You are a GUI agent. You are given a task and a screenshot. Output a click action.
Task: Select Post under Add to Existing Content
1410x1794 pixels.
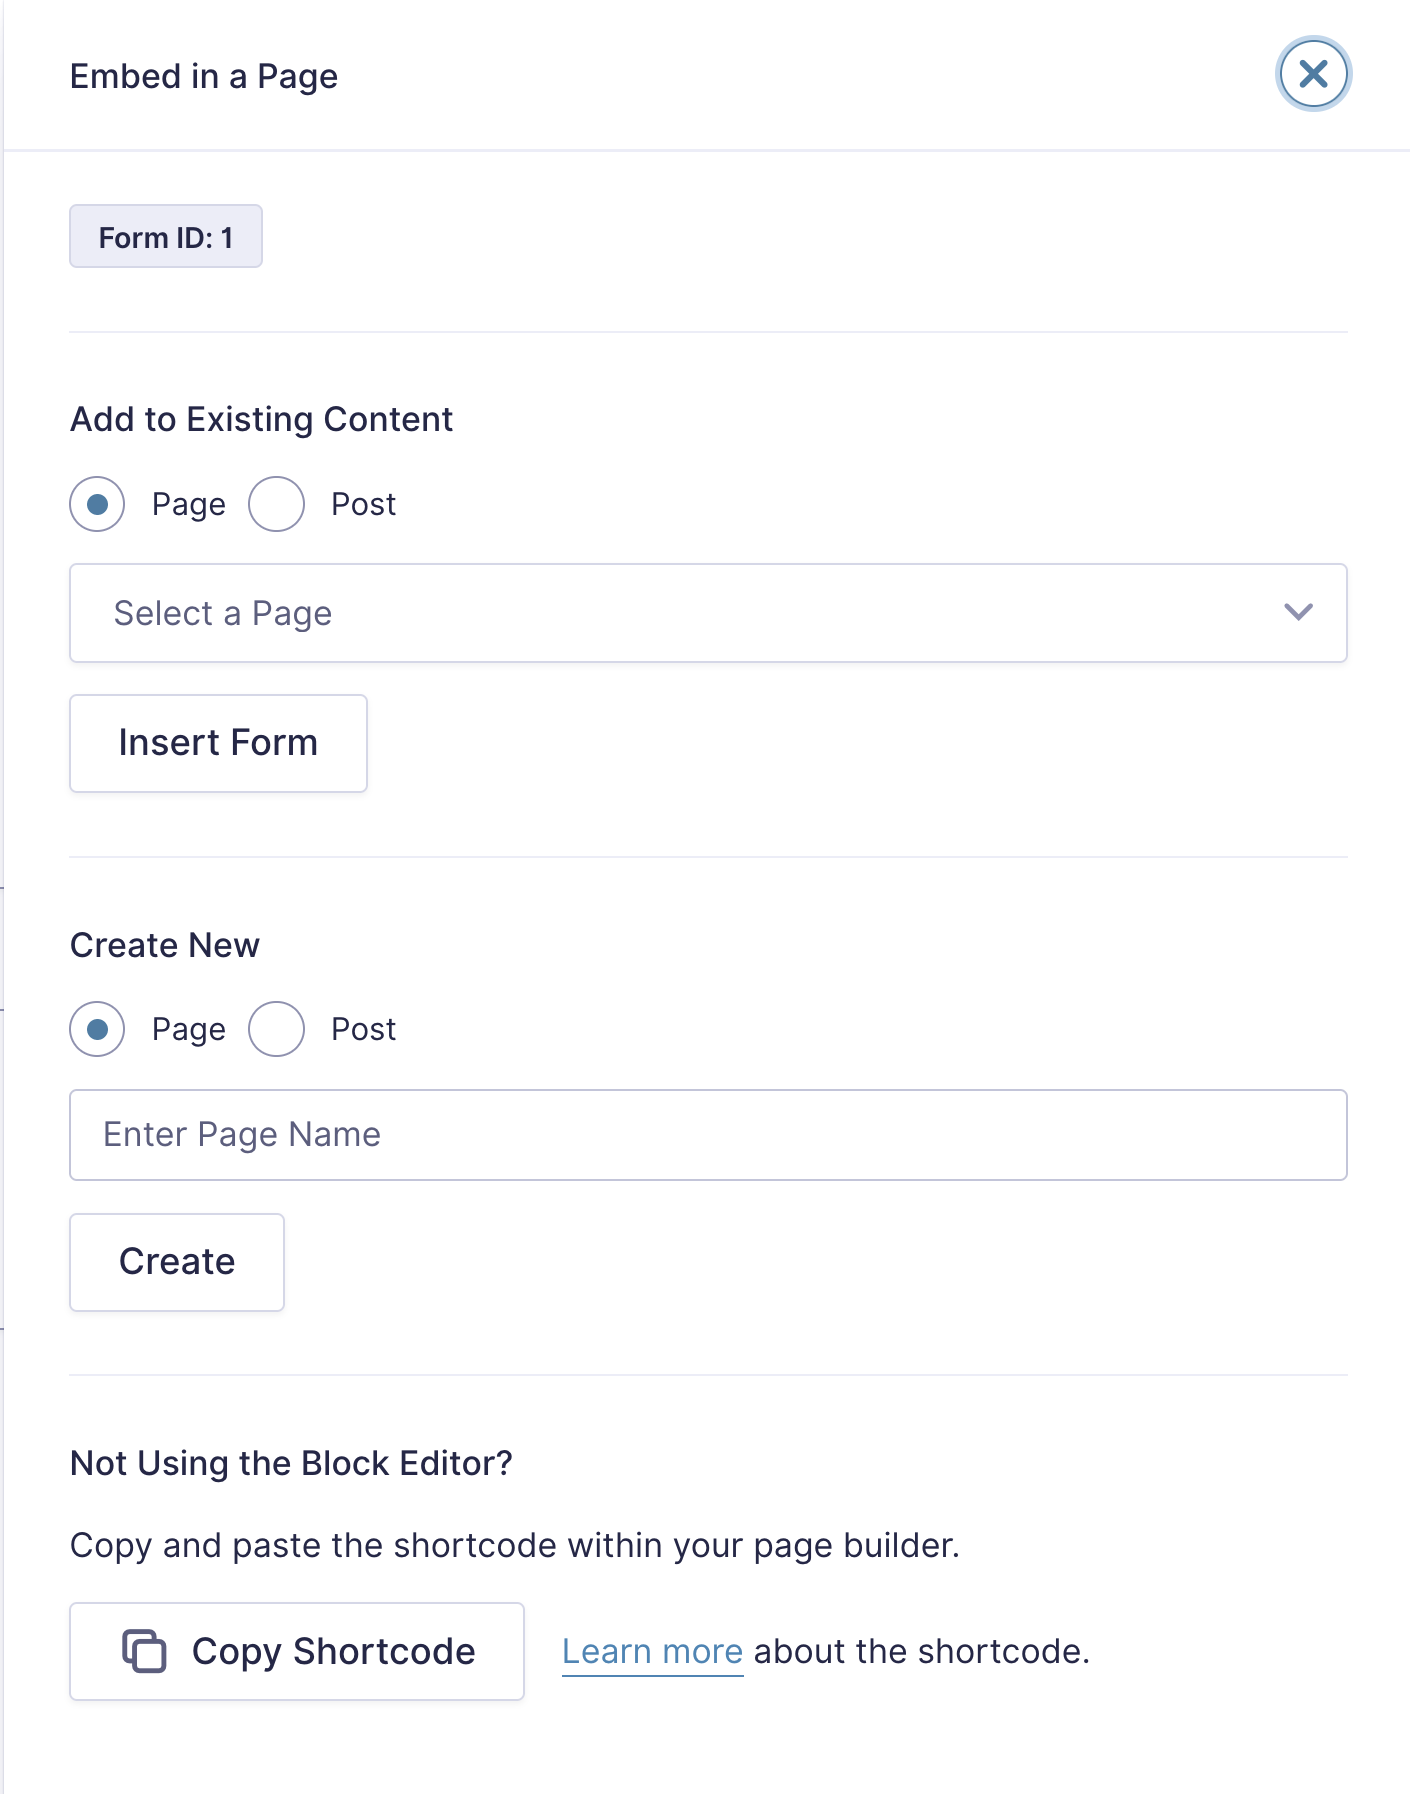275,503
